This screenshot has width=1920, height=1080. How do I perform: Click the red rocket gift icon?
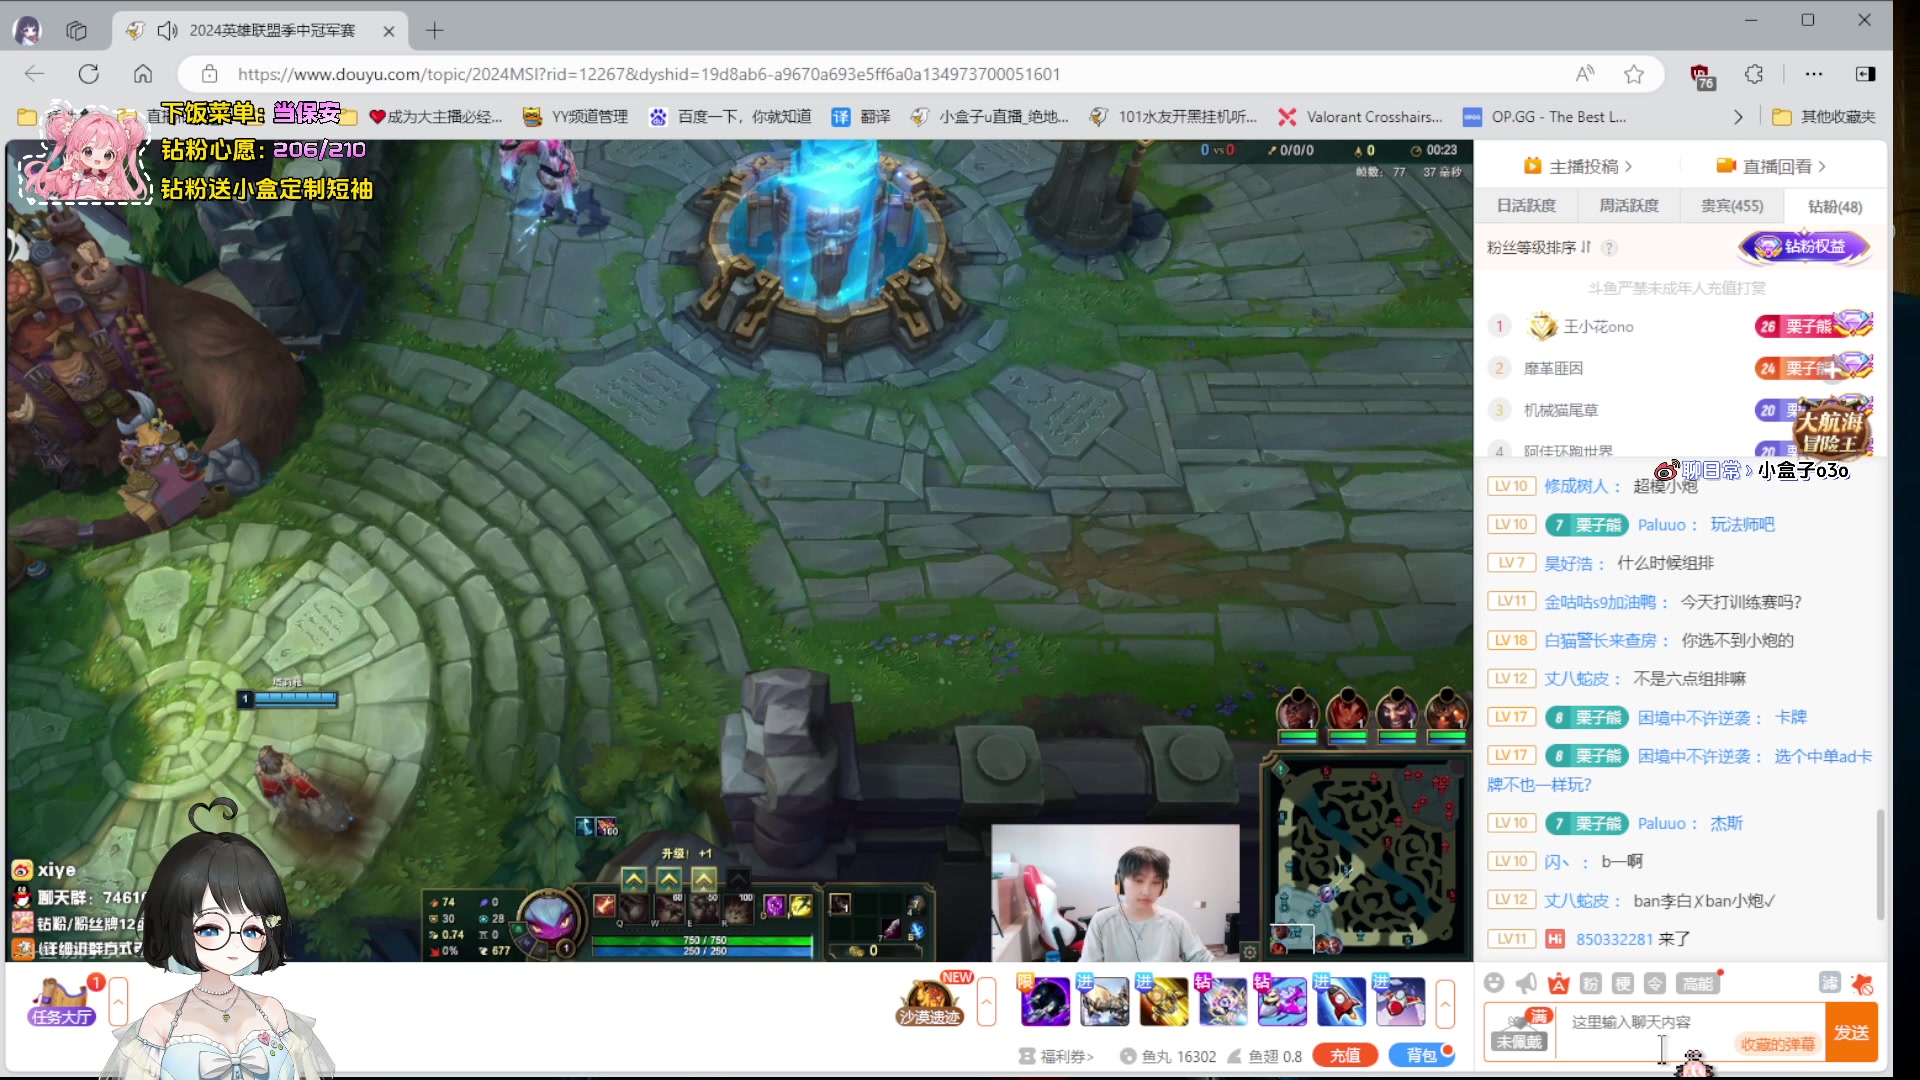pos(1341,1001)
